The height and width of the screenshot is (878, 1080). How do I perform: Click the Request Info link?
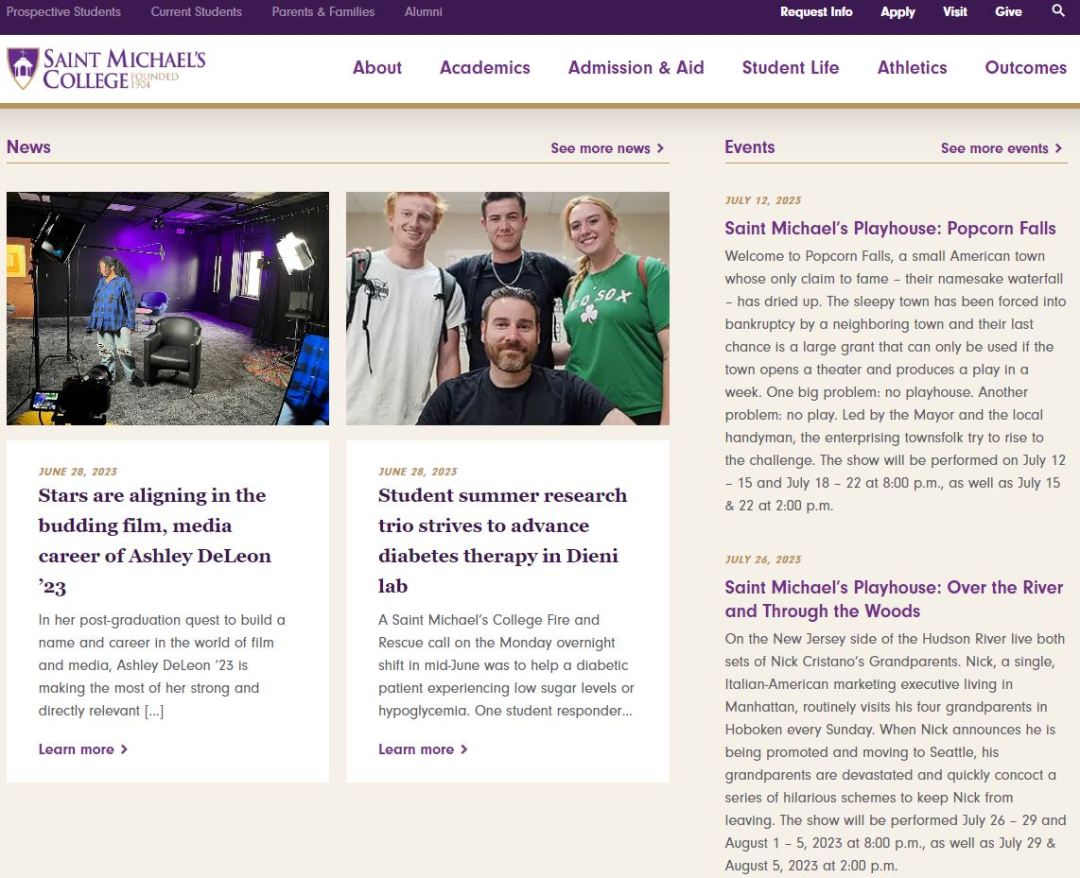pyautogui.click(x=816, y=12)
